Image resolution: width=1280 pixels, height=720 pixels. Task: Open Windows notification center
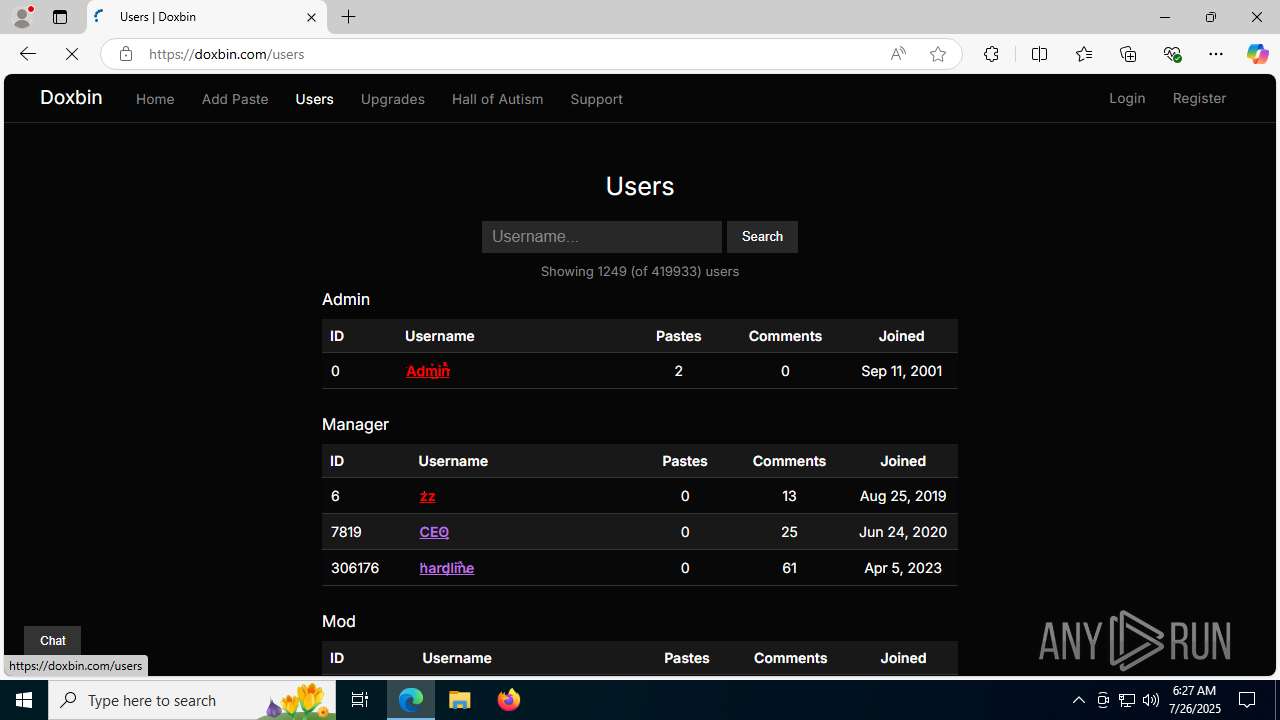pos(1248,700)
